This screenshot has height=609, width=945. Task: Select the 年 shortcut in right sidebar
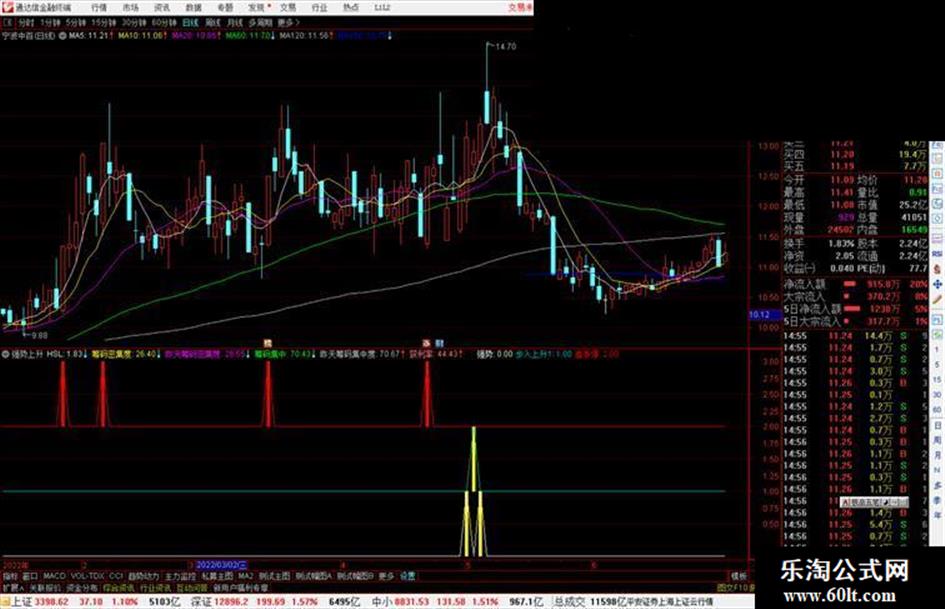(937, 515)
